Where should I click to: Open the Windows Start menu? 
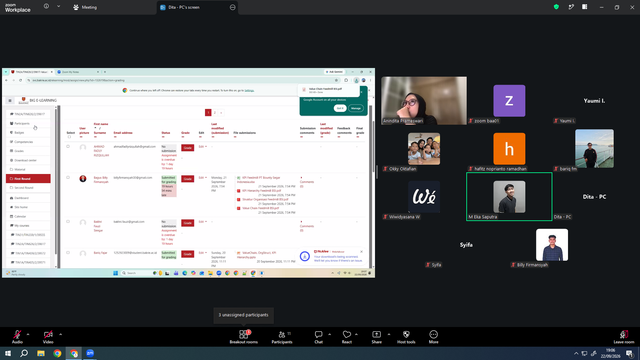[8, 353]
